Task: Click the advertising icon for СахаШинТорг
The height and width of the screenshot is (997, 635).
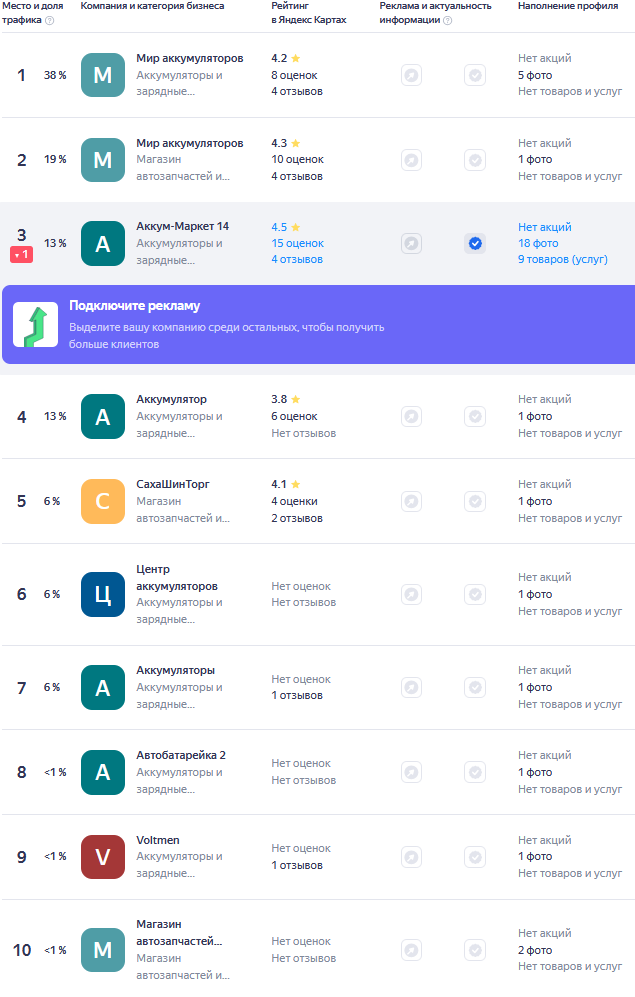Action: click(x=411, y=501)
